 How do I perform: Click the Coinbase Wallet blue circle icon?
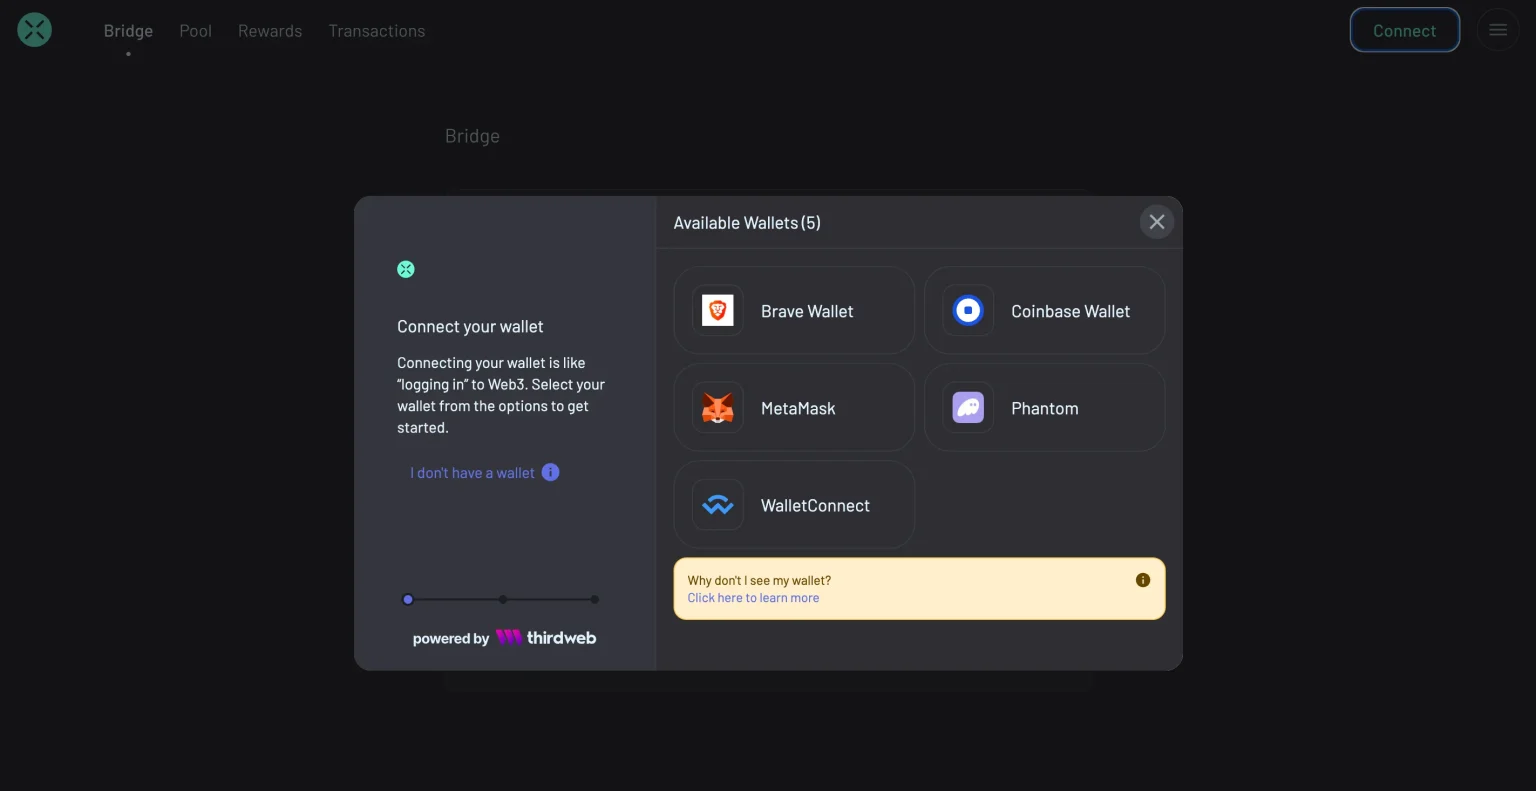click(x=968, y=310)
